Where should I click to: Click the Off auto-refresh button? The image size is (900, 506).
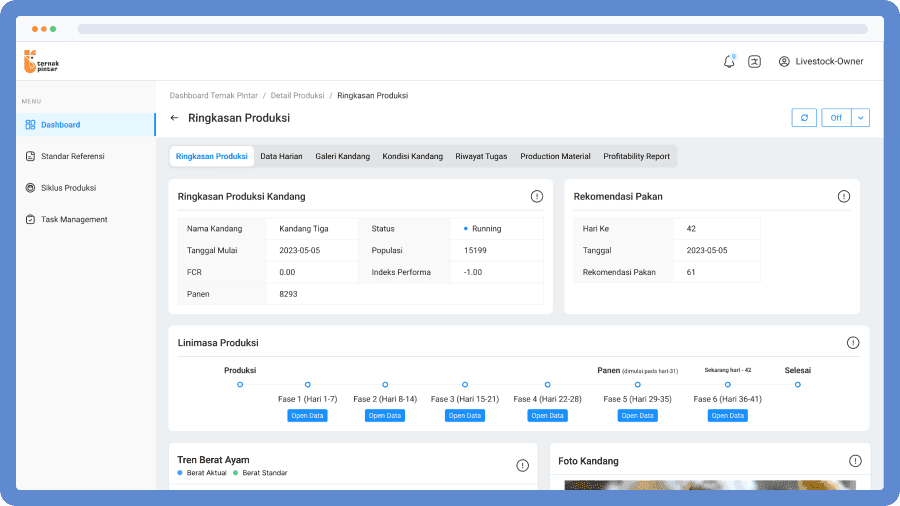[836, 118]
